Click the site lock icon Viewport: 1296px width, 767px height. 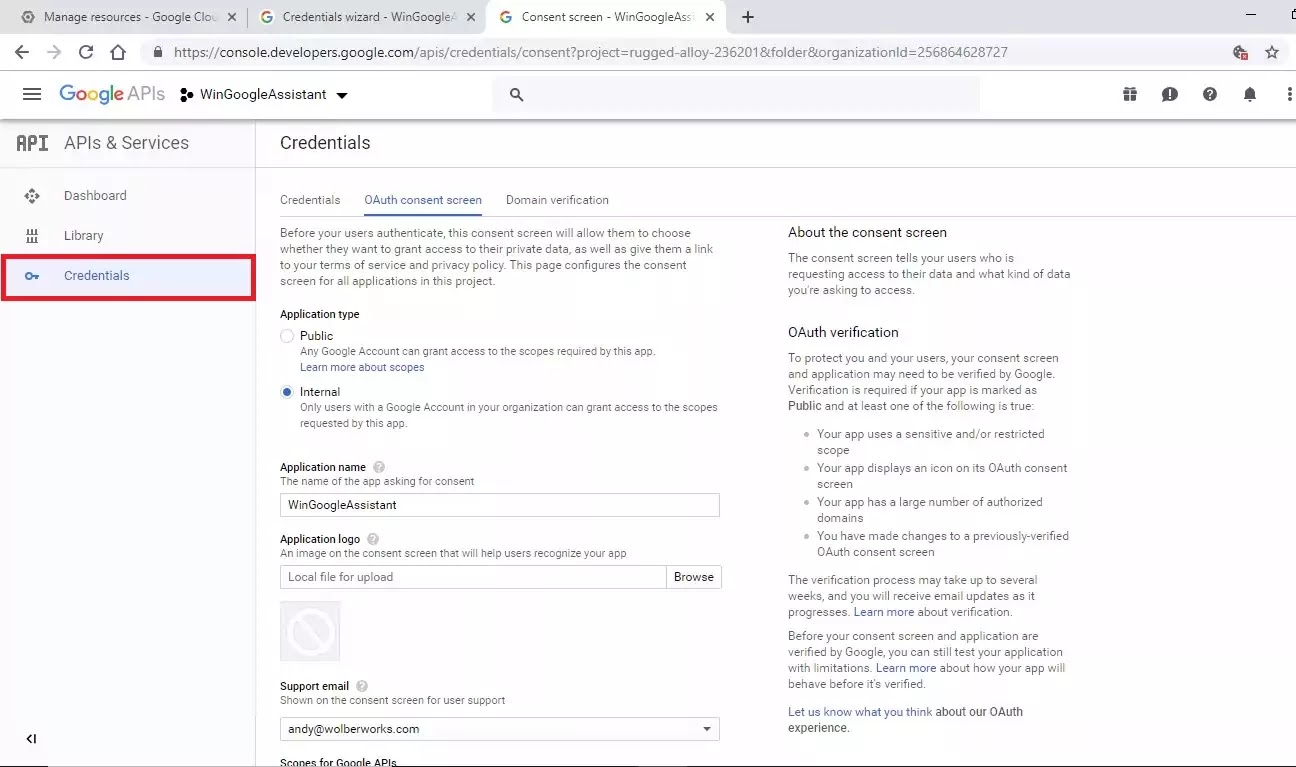coord(157,52)
